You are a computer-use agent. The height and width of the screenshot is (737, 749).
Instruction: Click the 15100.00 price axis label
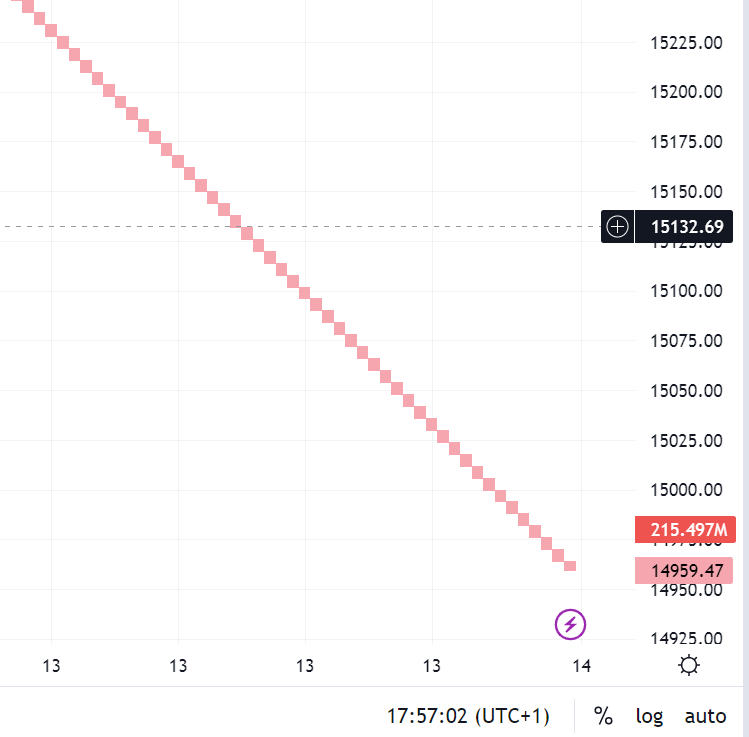tap(686, 291)
